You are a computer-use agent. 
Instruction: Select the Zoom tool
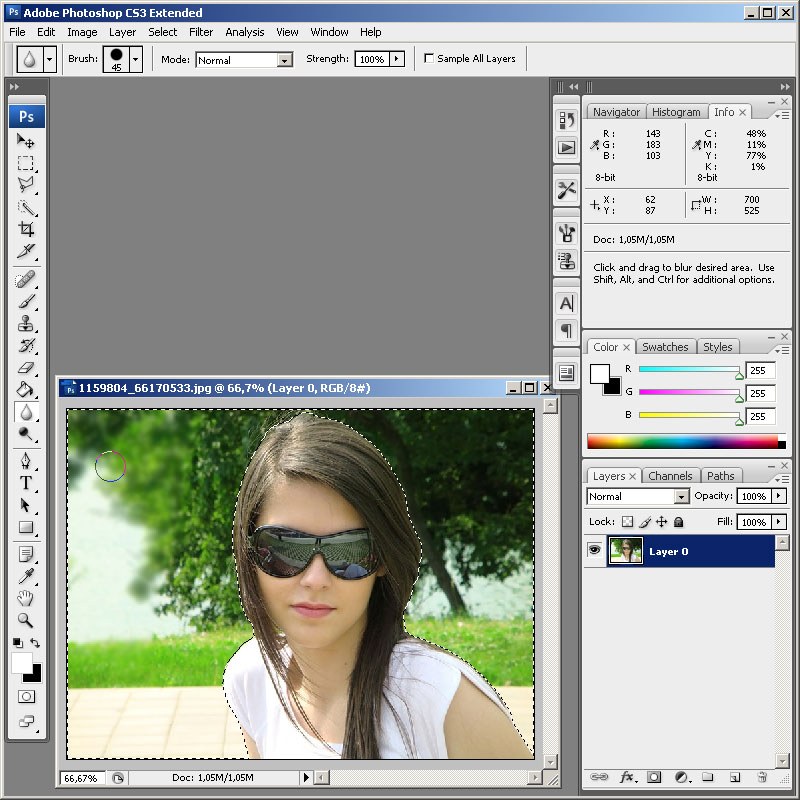(26, 620)
